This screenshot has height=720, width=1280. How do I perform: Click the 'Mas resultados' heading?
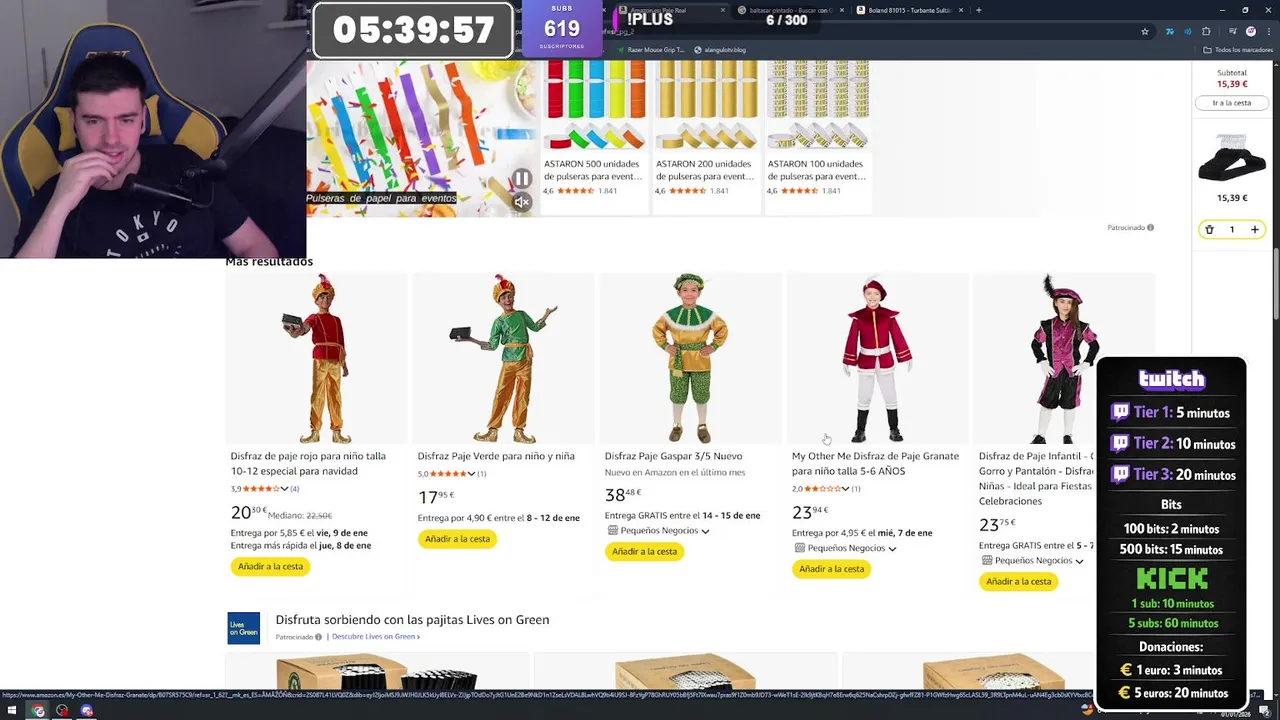coord(269,262)
